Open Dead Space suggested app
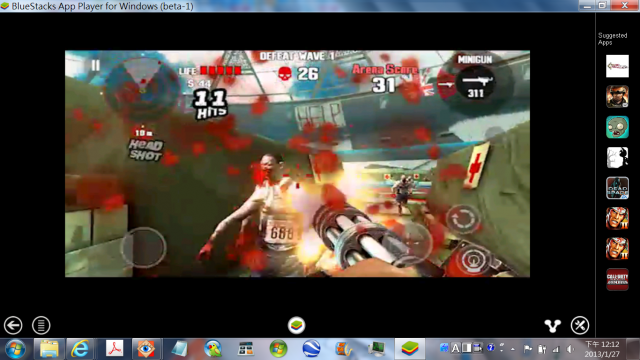This screenshot has width=640, height=360. [617, 188]
